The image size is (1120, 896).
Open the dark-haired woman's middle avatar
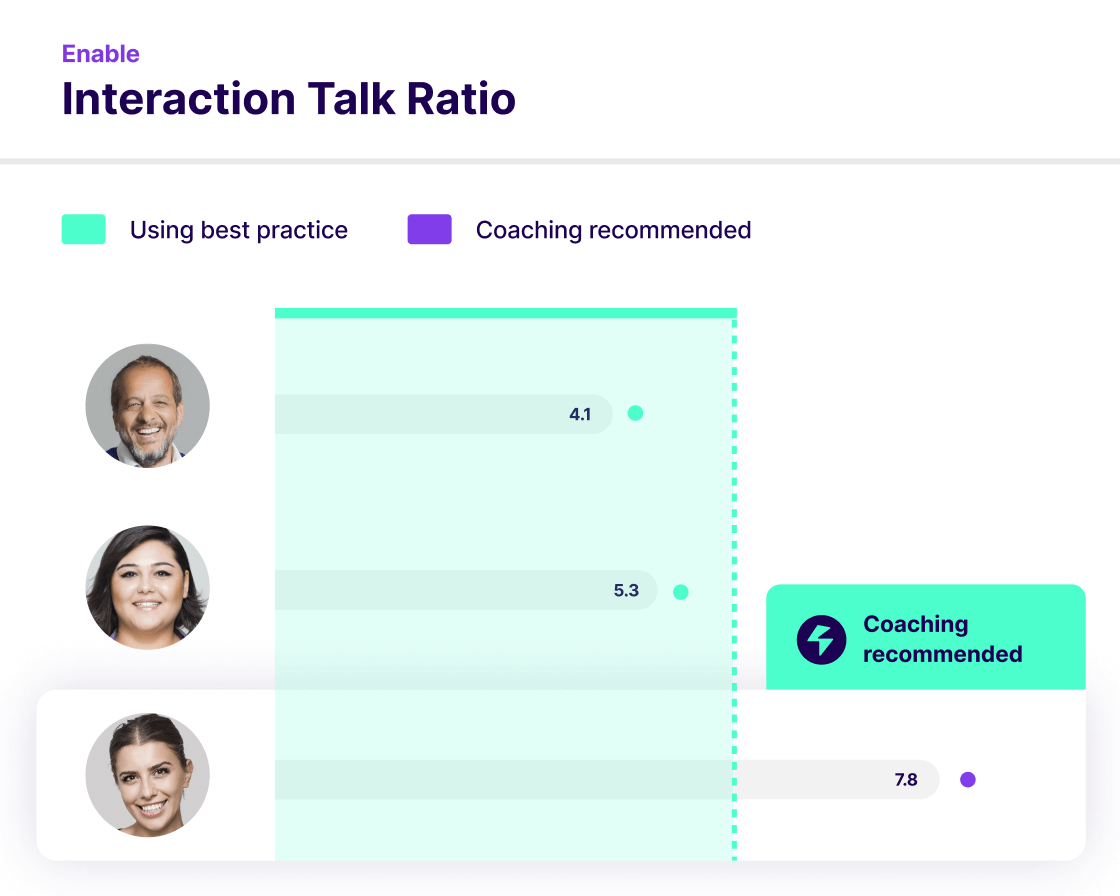point(148,587)
